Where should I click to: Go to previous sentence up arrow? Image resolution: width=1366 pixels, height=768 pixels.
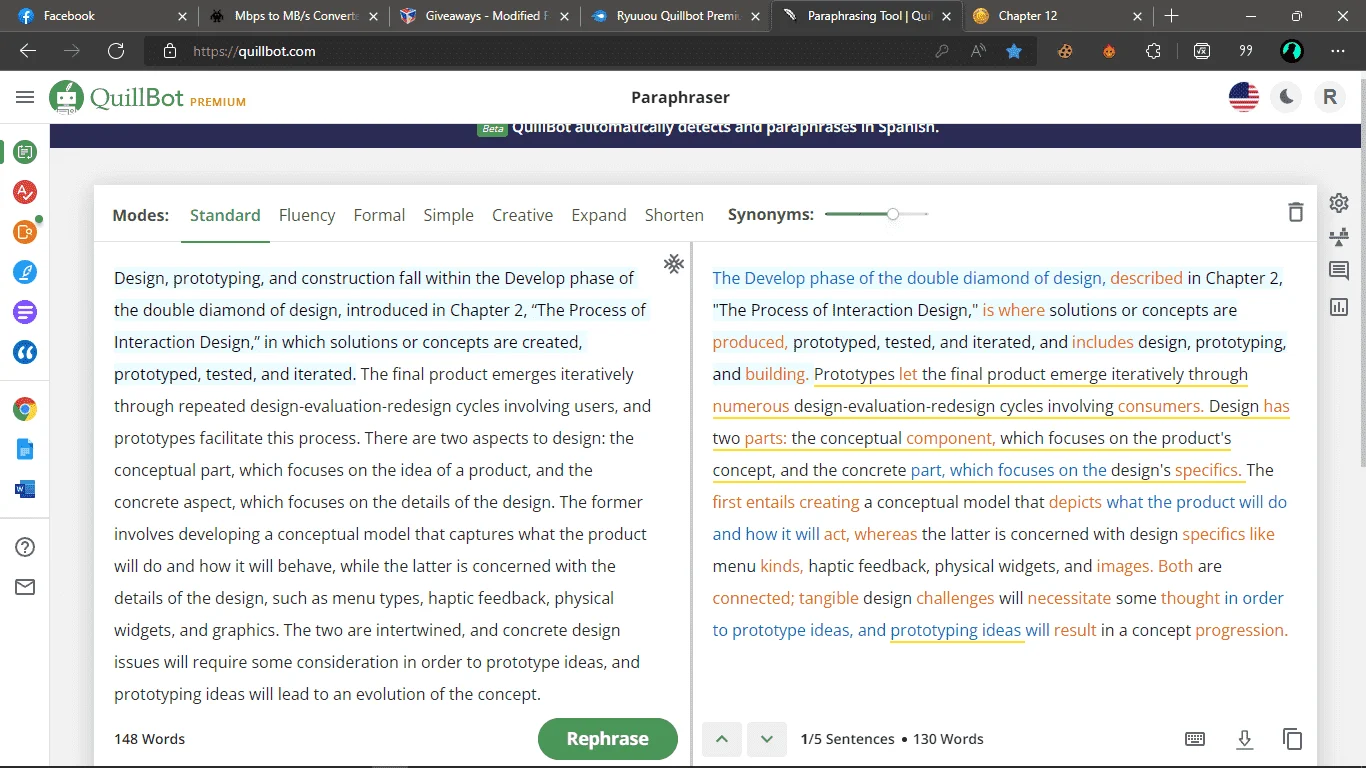click(x=722, y=739)
